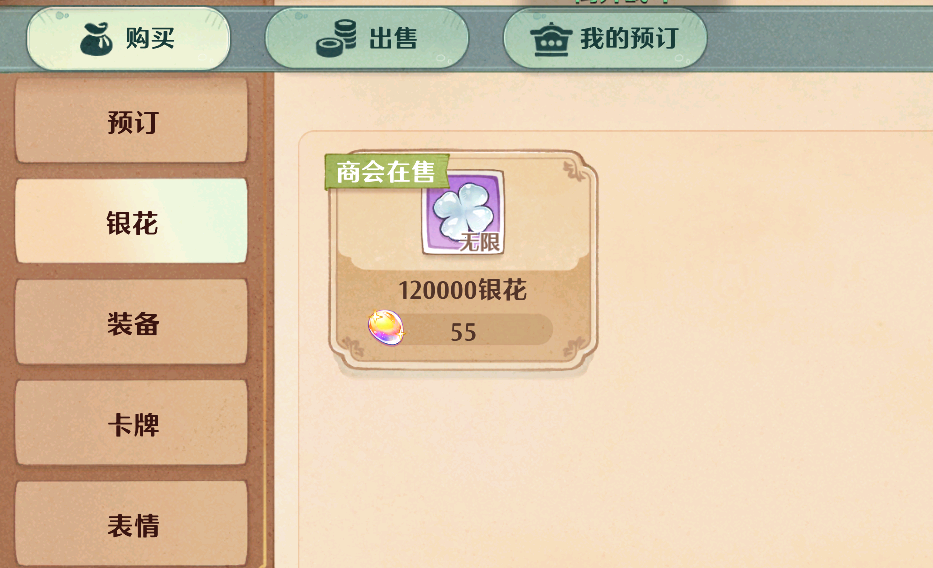Switch to the 购买 tab
This screenshot has height=568, width=933.
click(129, 39)
